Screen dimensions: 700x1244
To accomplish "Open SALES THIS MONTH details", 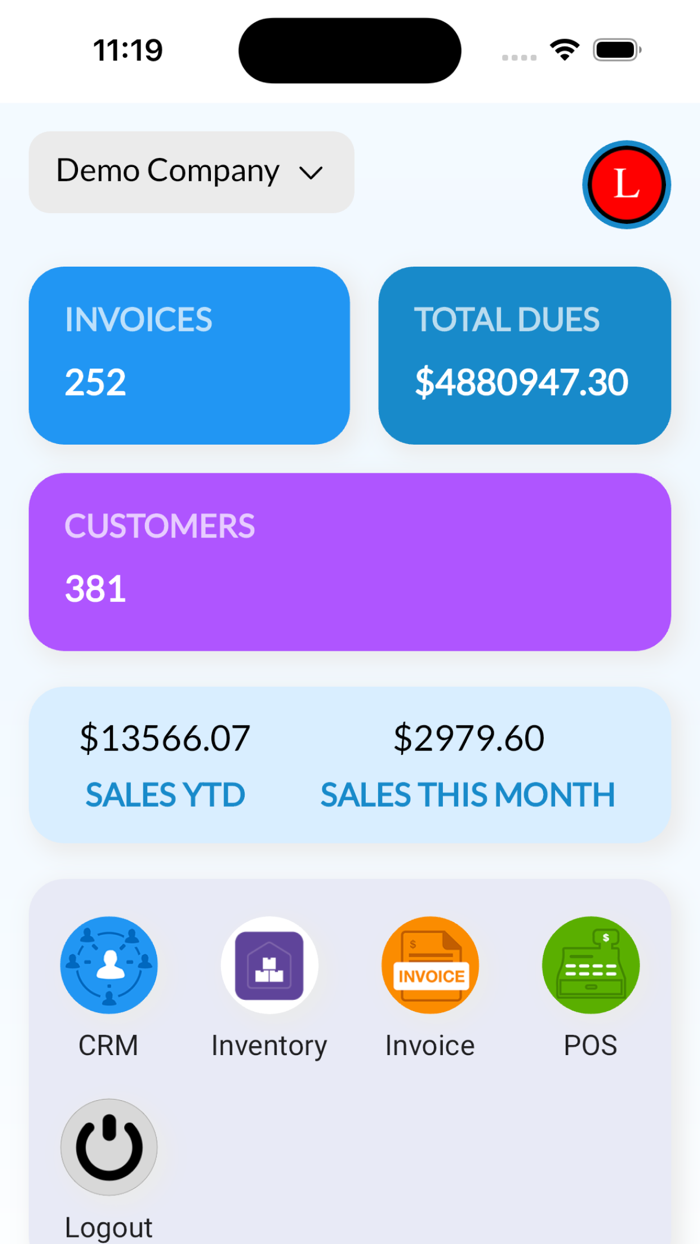I will (x=467, y=795).
